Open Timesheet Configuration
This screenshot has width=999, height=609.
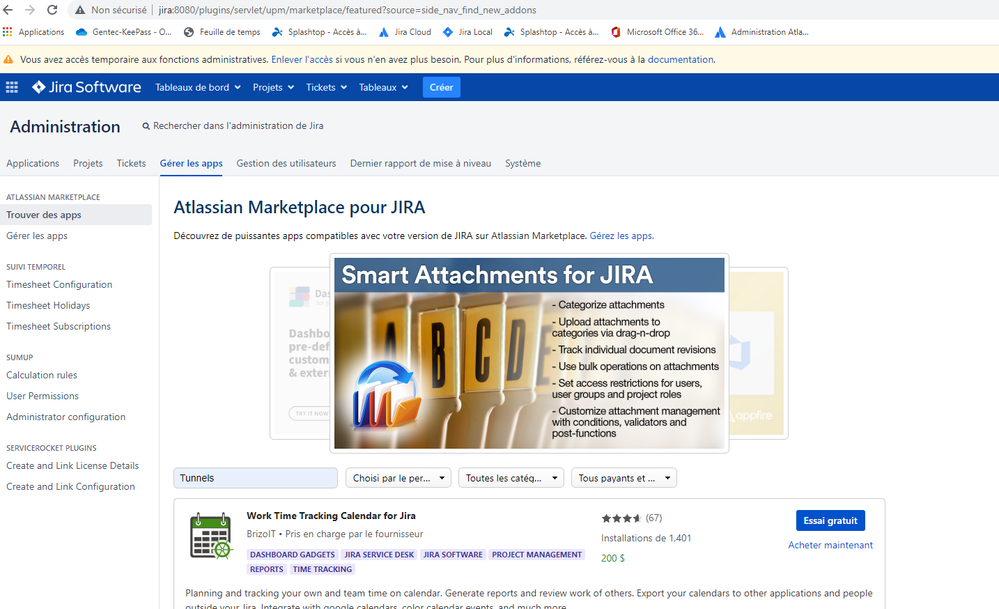(59, 285)
